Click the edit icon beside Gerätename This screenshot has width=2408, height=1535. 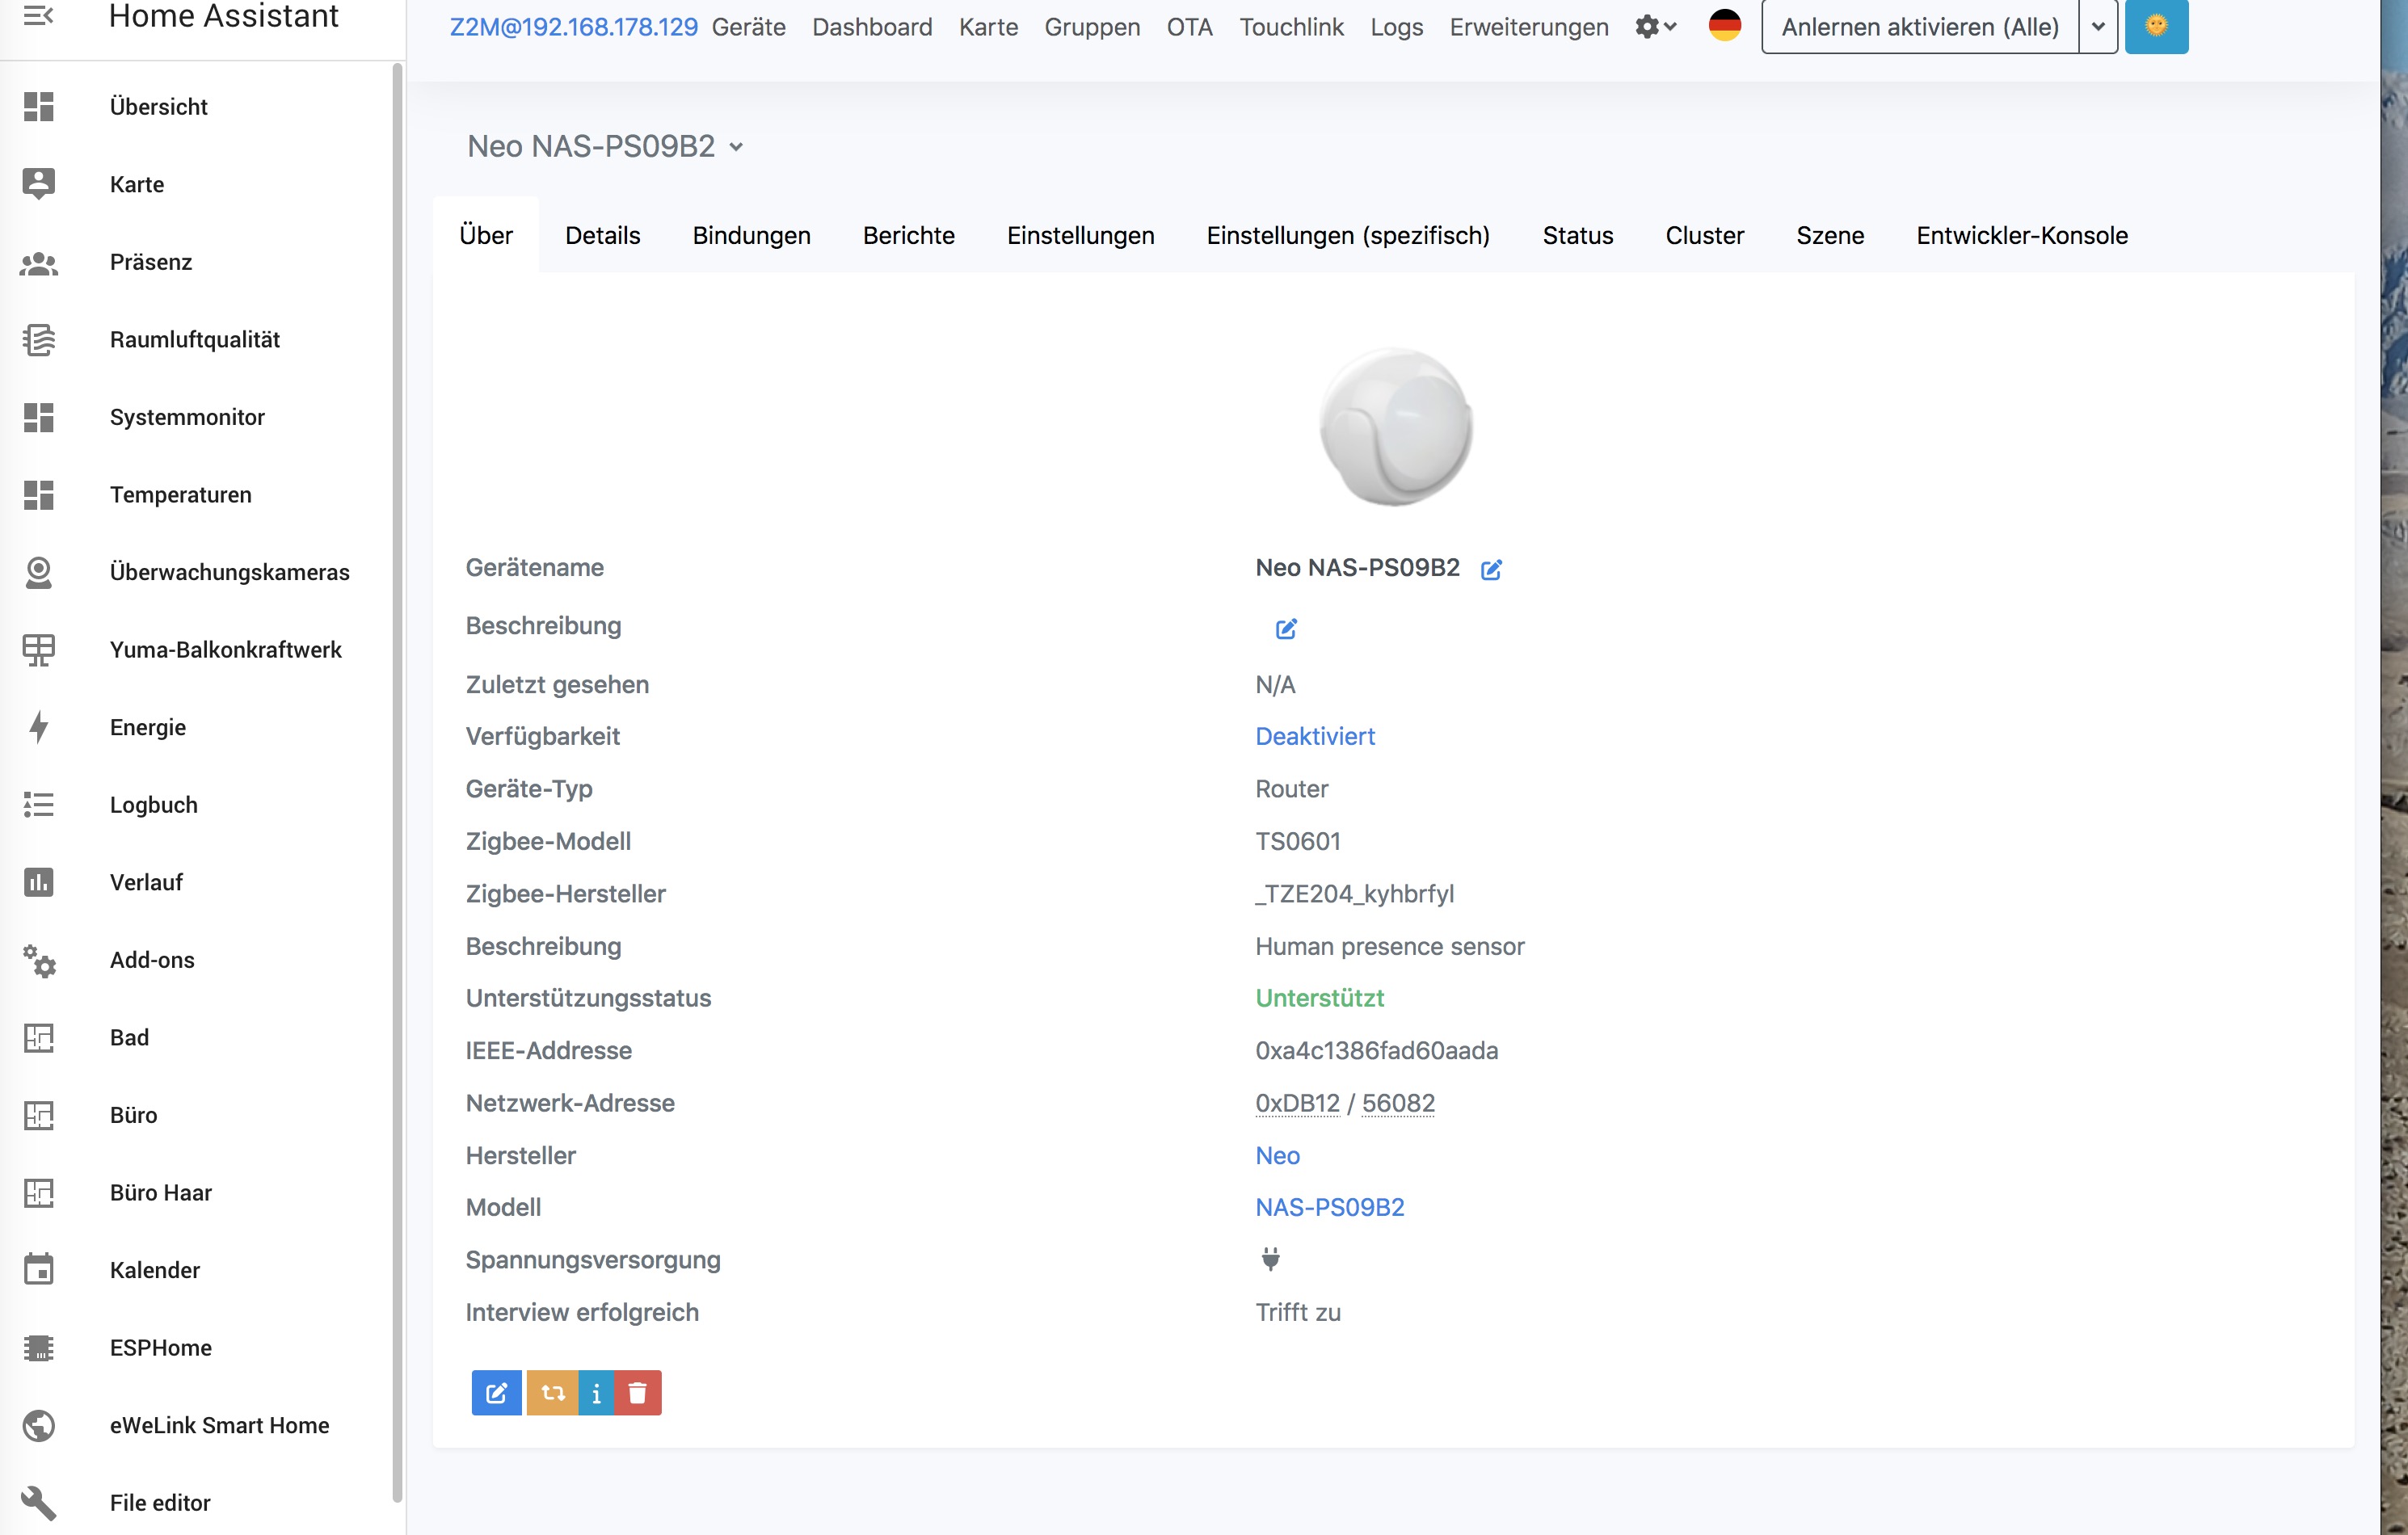point(1490,569)
